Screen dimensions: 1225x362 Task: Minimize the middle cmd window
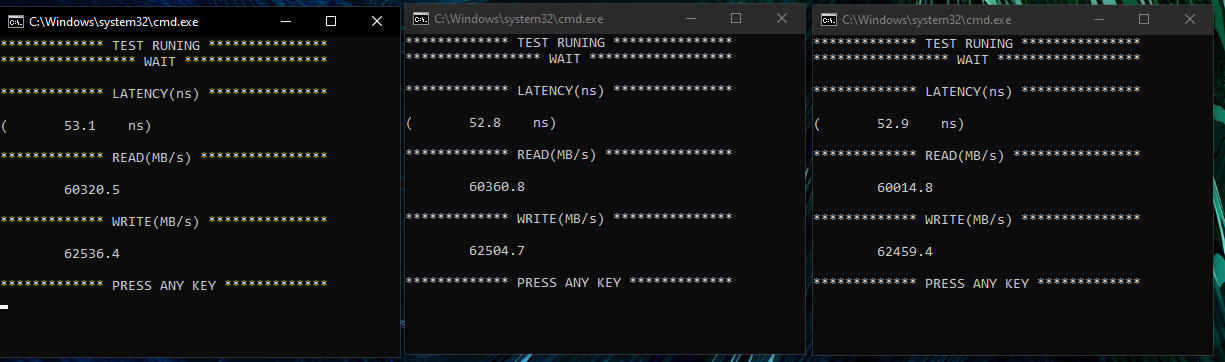pyautogui.click(x=691, y=19)
